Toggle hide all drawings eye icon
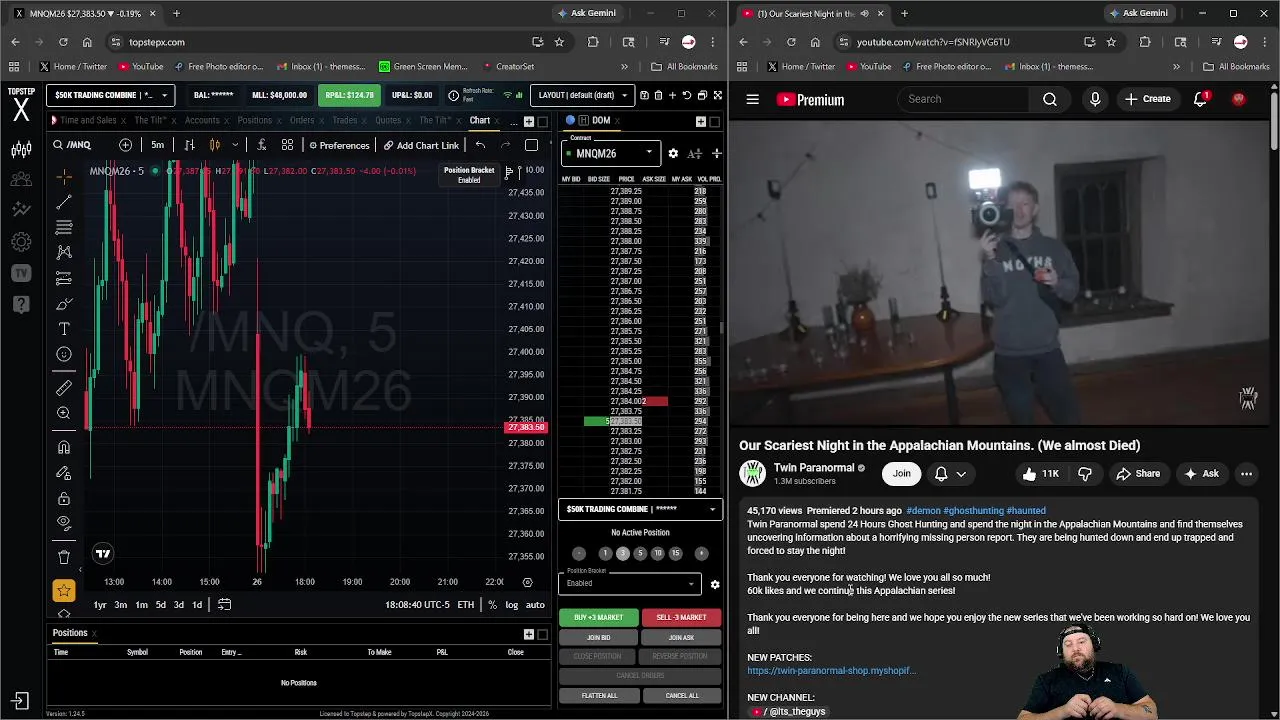The image size is (1280, 720). (64, 523)
